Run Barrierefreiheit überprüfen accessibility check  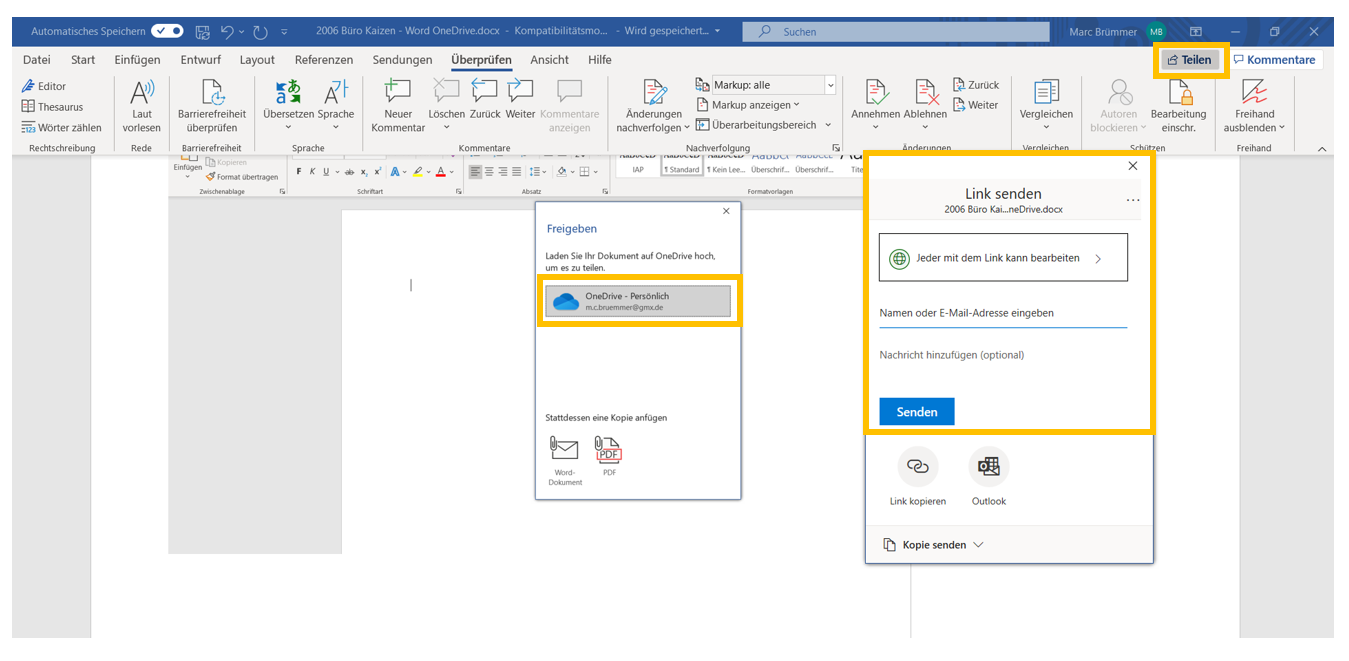[x=212, y=106]
